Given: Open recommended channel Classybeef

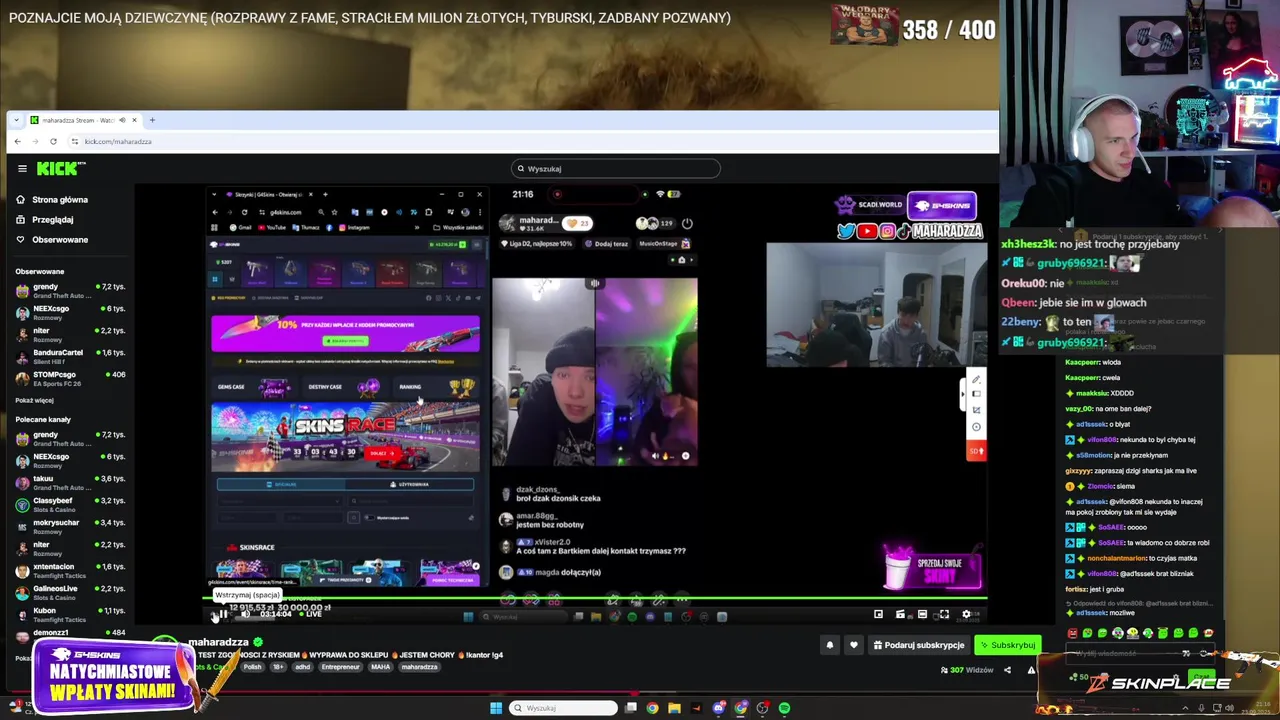Looking at the screenshot, I should 70,504.
